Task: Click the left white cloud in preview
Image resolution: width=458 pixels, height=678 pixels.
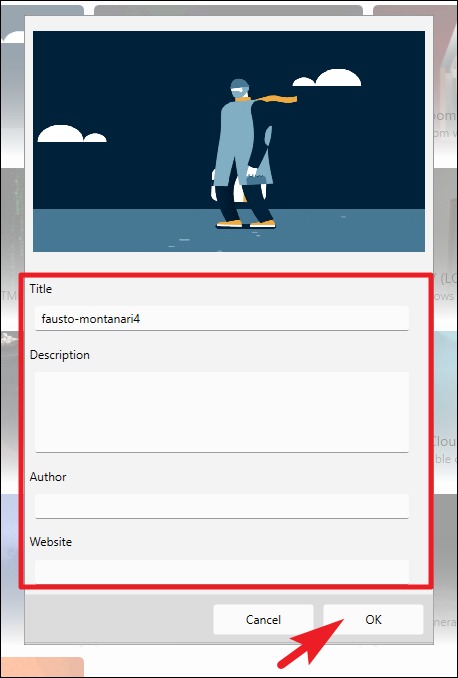Action: [72, 134]
